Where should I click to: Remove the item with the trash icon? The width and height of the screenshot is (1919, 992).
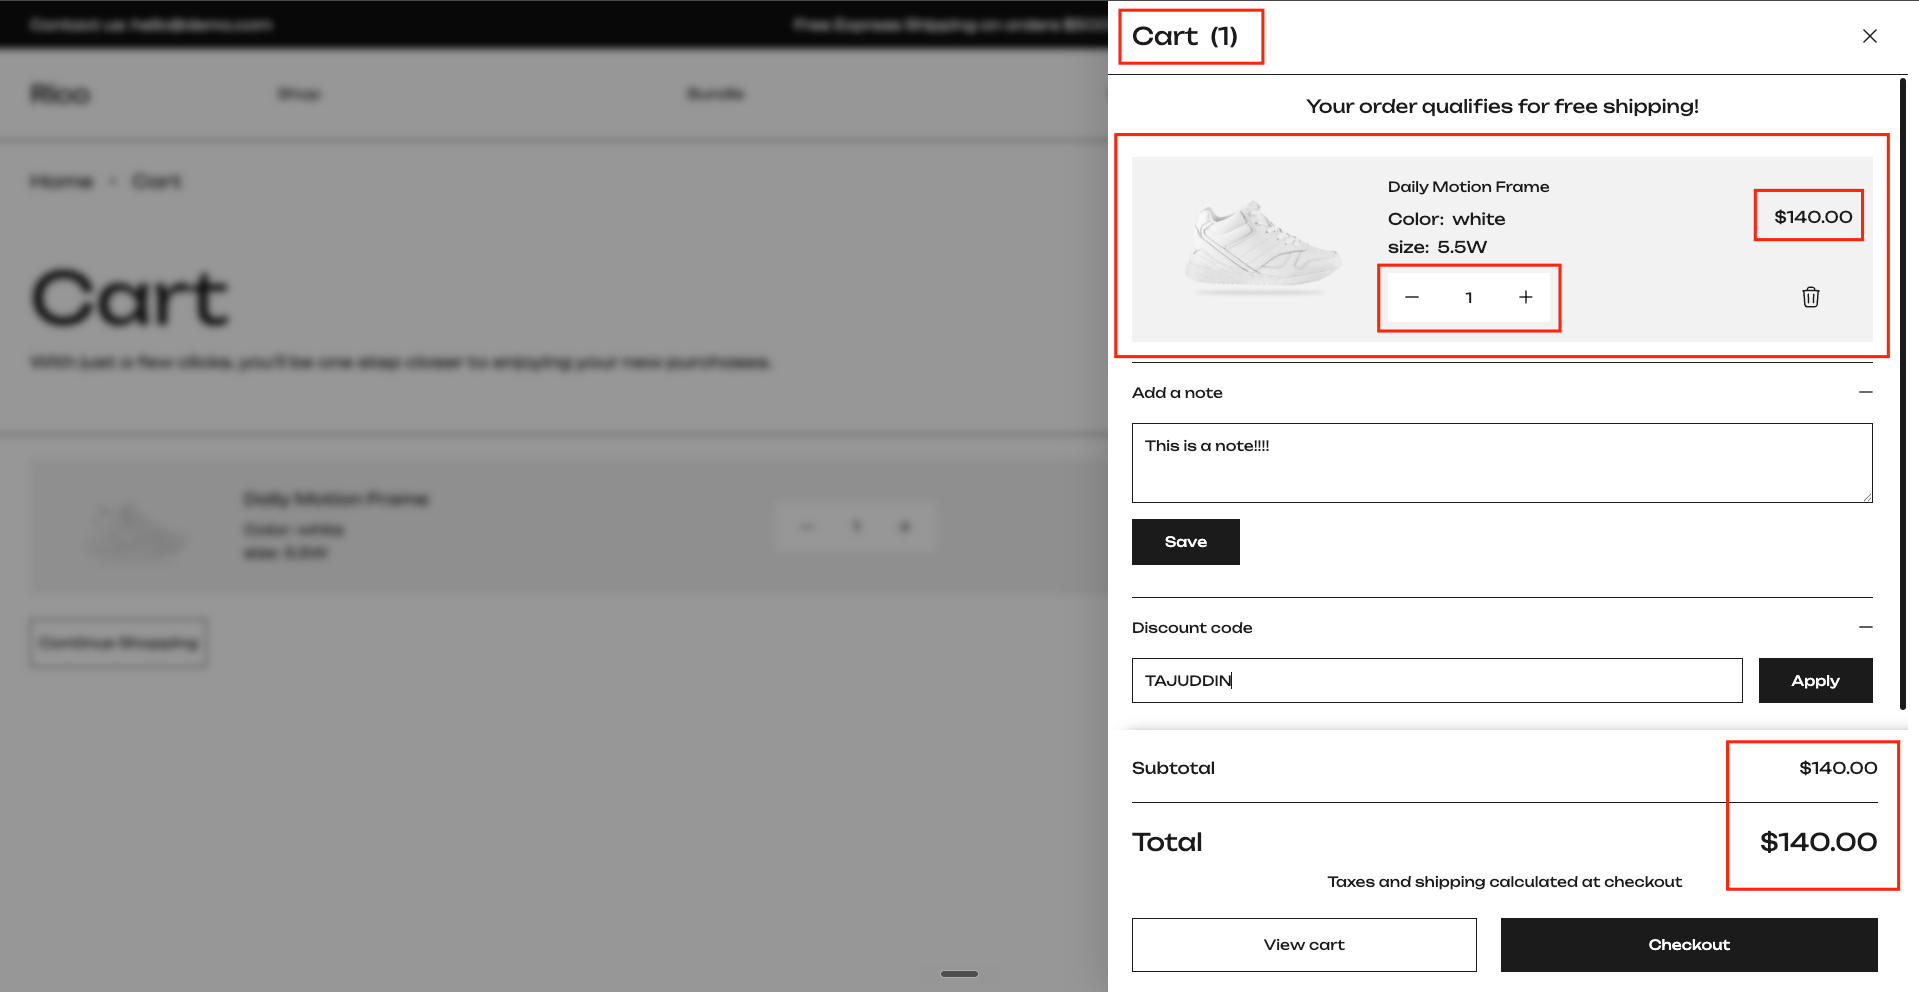(x=1810, y=297)
